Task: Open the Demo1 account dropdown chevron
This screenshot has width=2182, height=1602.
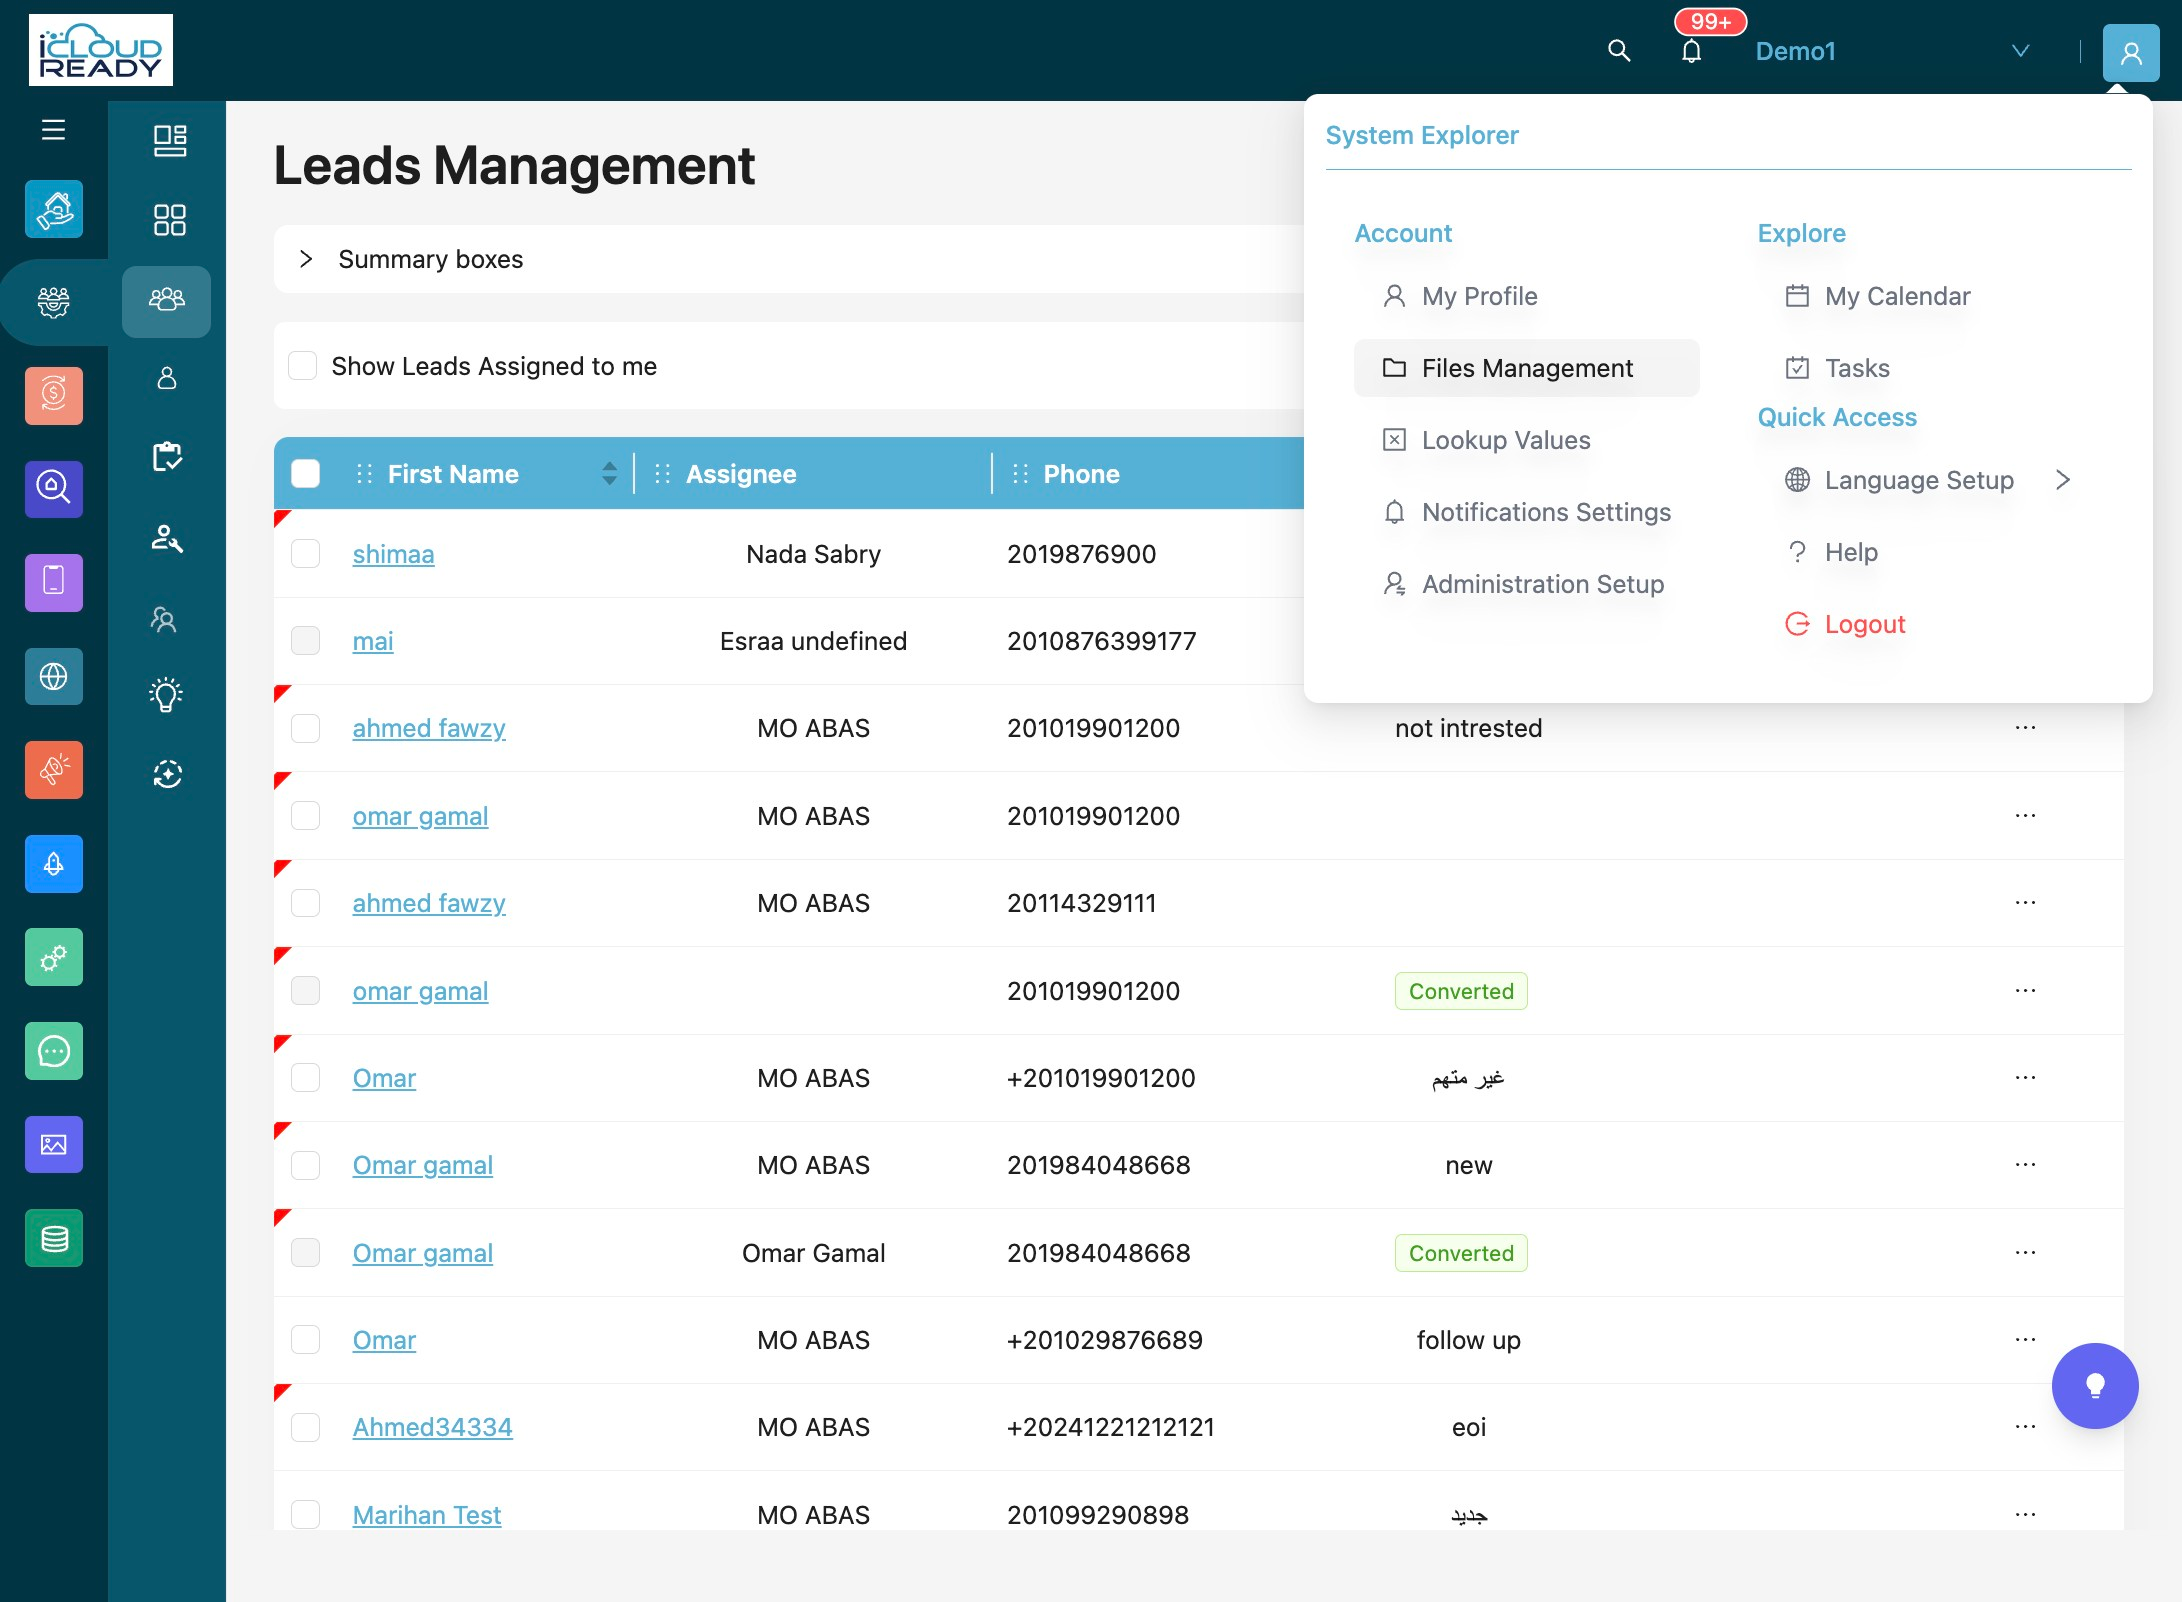Action: pos(2020,51)
